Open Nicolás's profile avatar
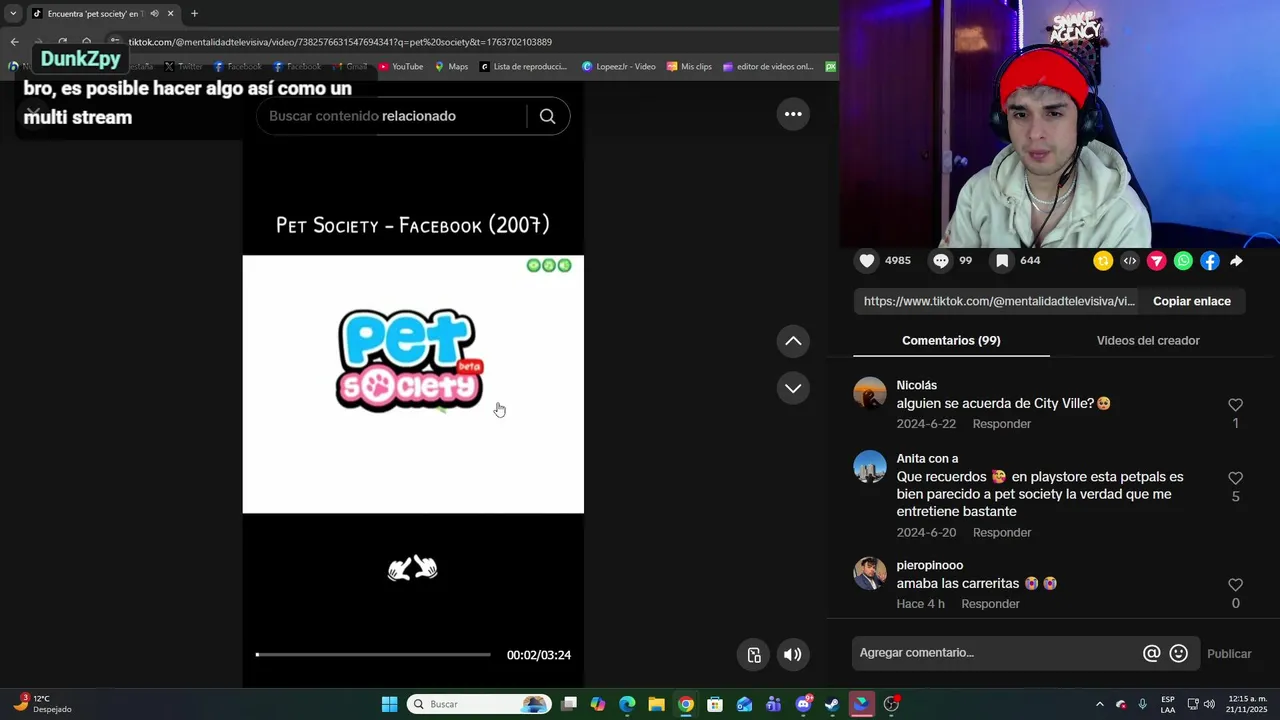 870,393
